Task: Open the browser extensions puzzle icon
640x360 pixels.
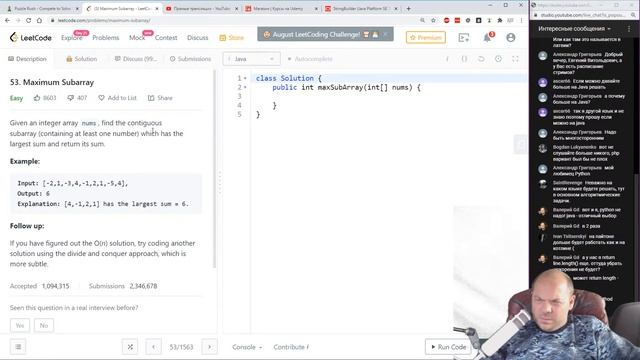Action: click(500, 20)
